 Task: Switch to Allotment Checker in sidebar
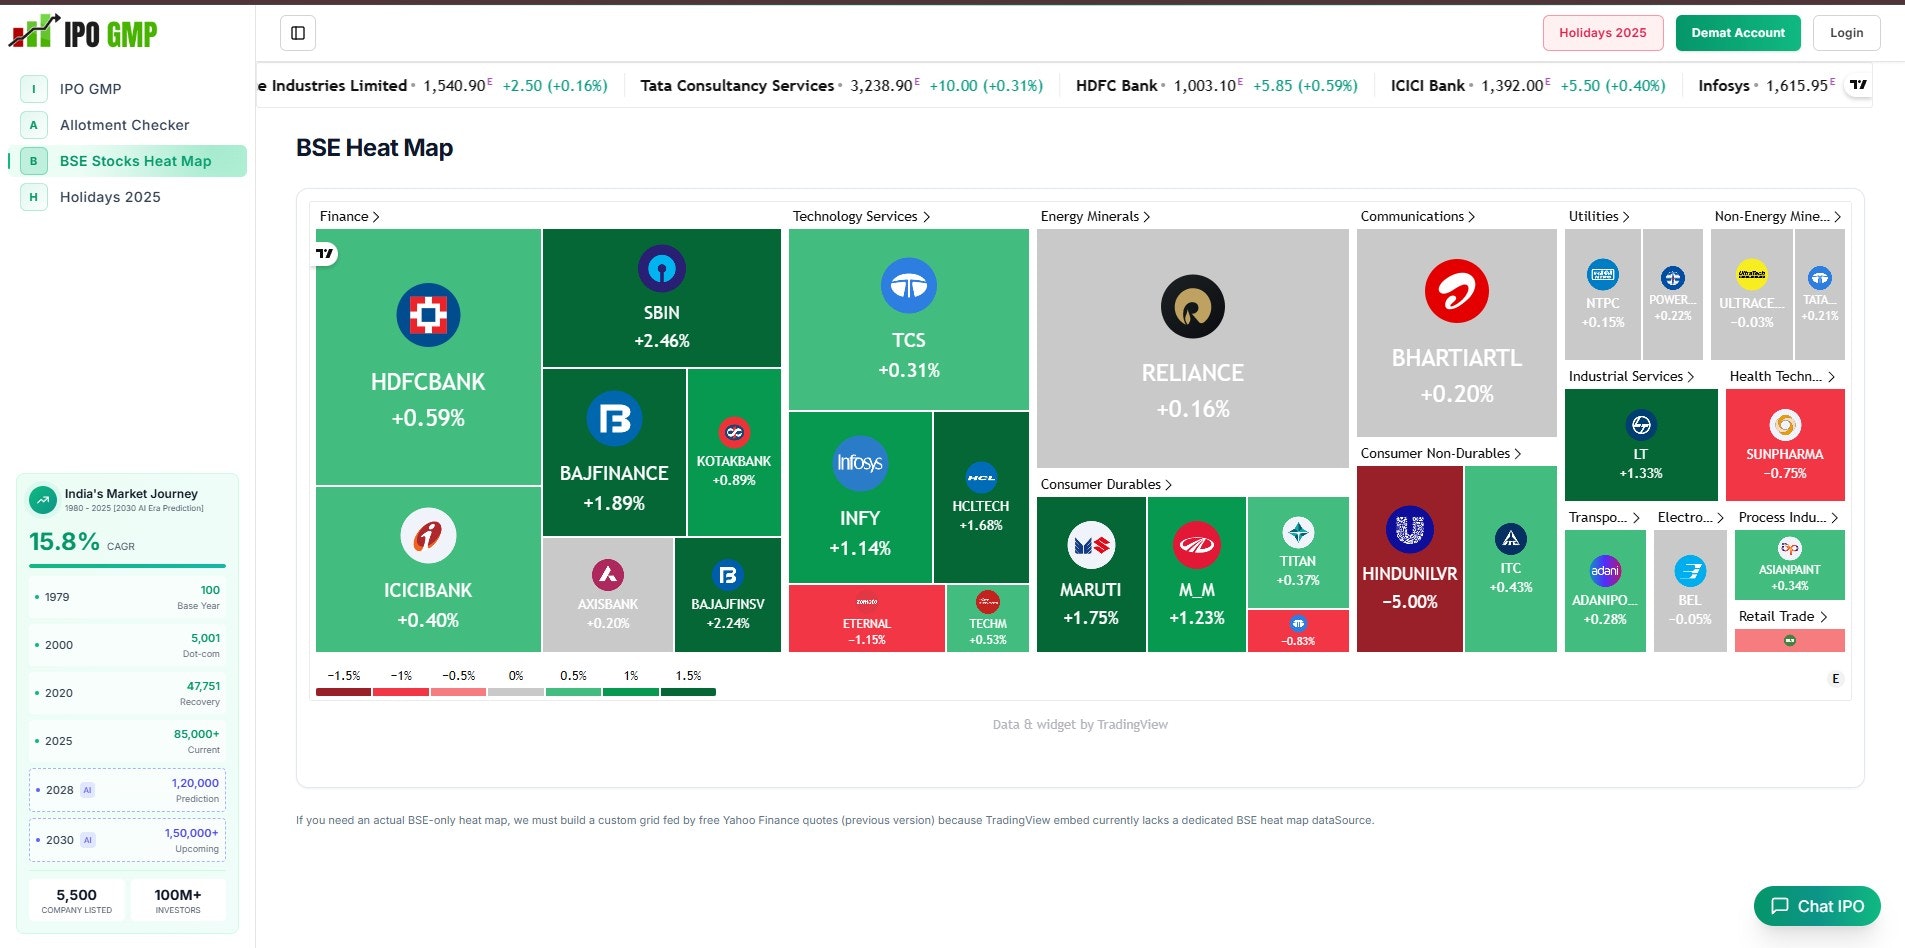point(124,124)
